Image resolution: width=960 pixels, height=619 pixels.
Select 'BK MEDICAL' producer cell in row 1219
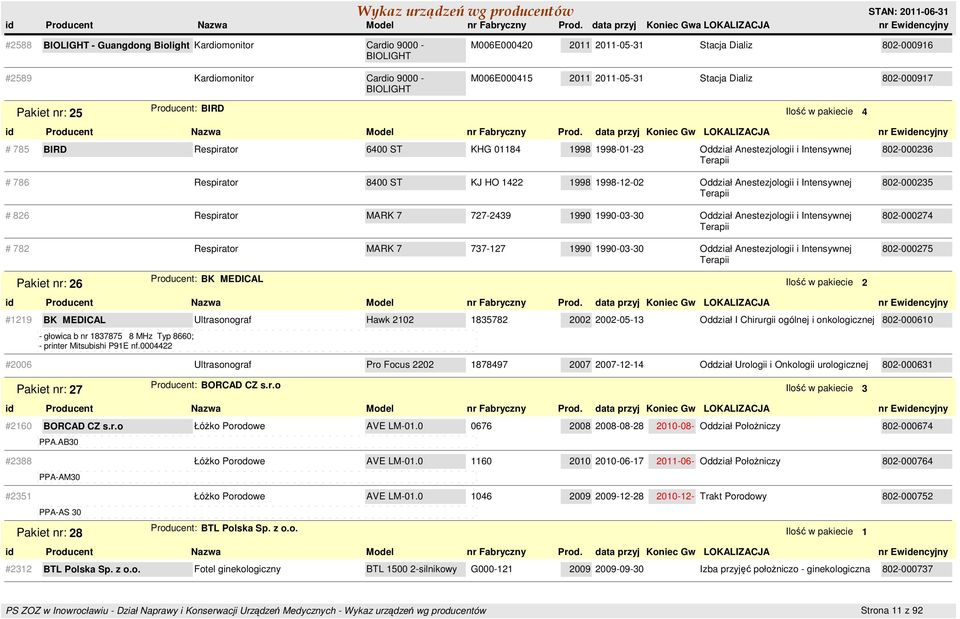click(x=116, y=320)
